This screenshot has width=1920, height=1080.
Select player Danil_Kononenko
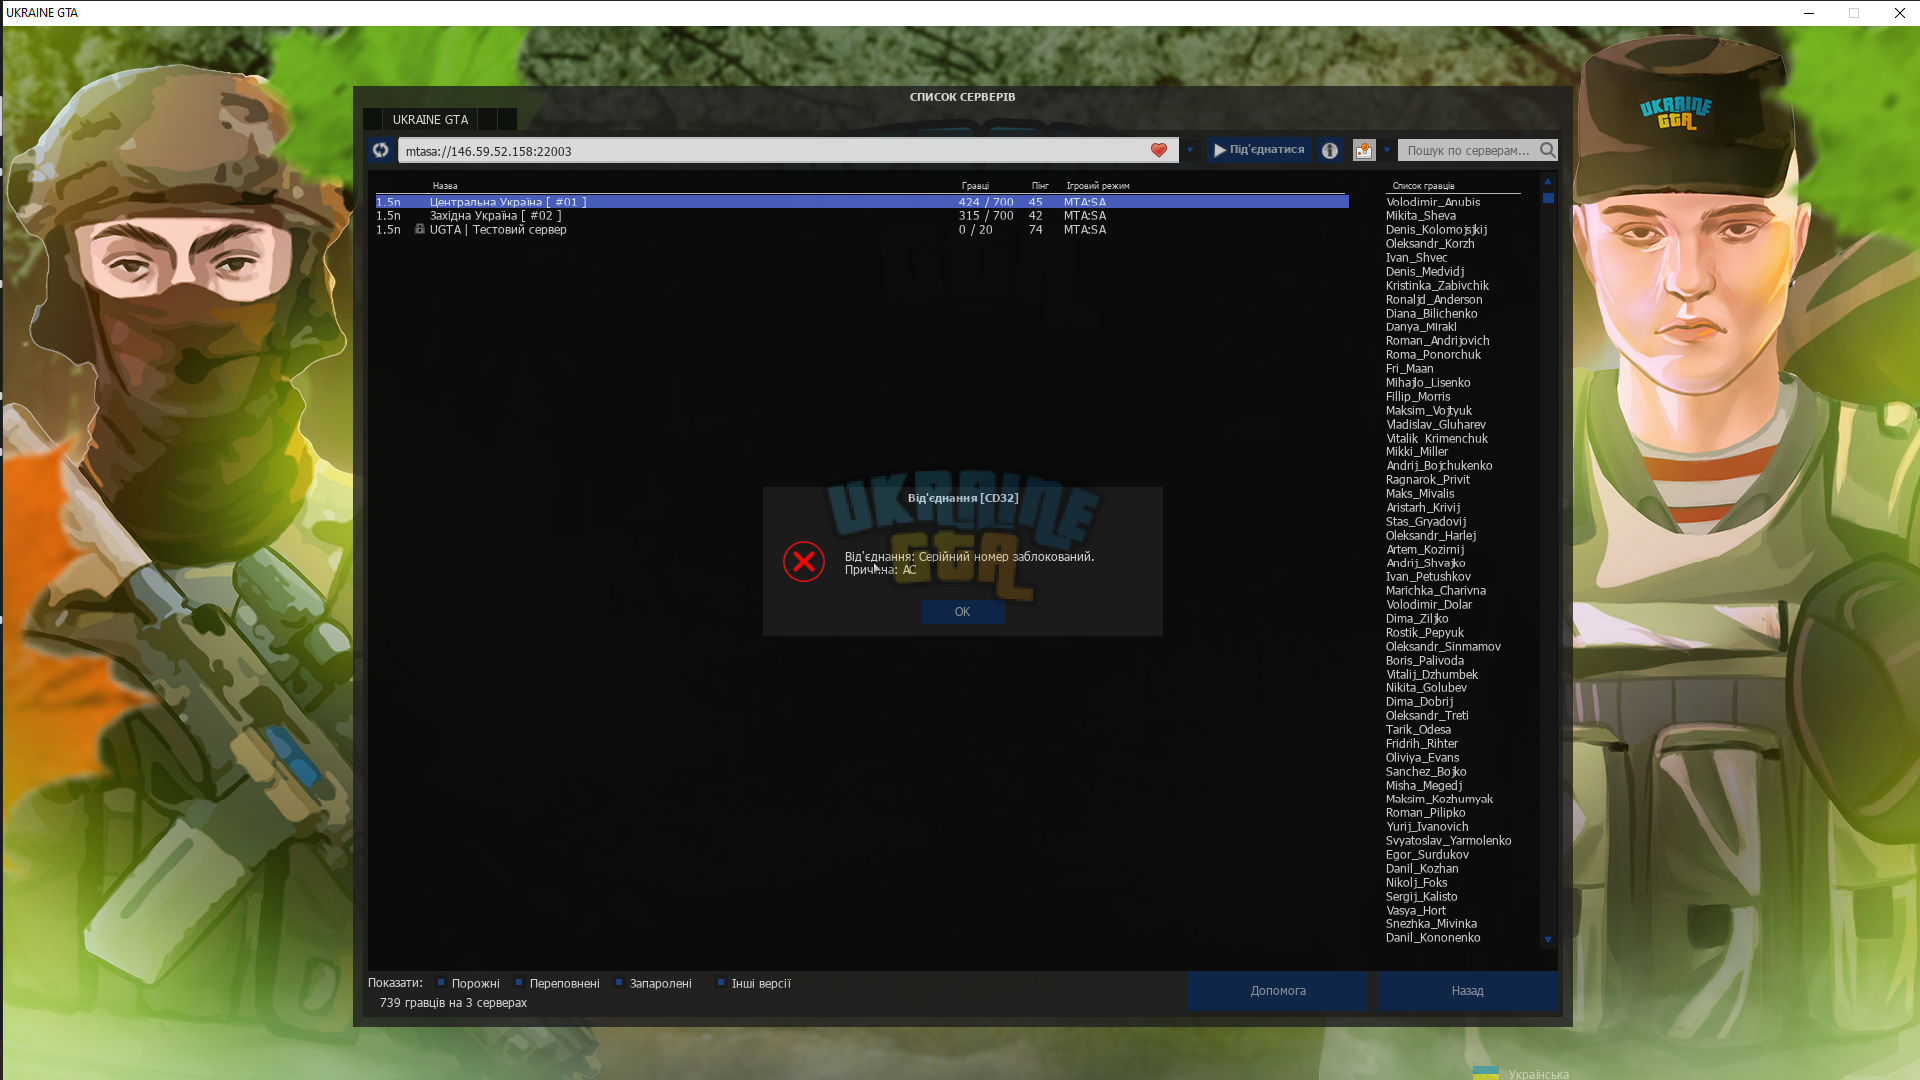(1433, 938)
